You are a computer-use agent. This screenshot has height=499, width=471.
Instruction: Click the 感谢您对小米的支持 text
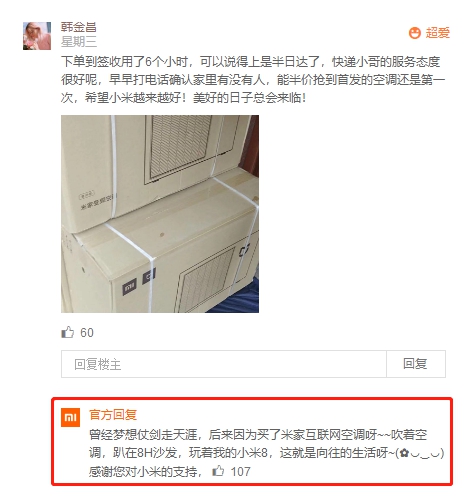pos(145,472)
